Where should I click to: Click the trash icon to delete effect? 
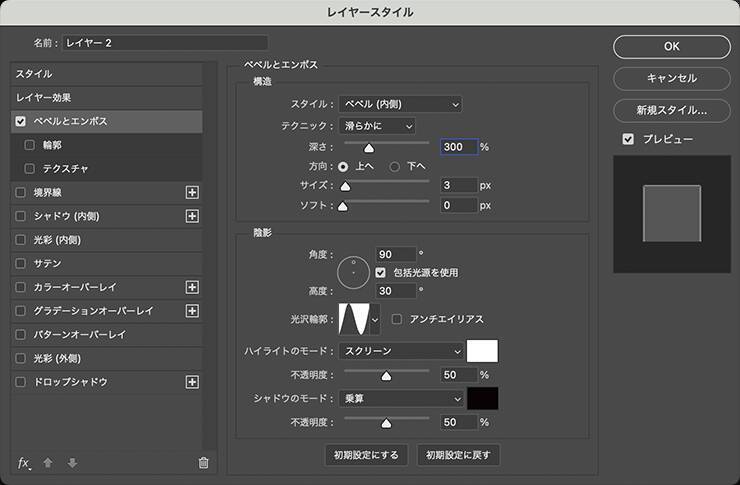[x=203, y=463]
